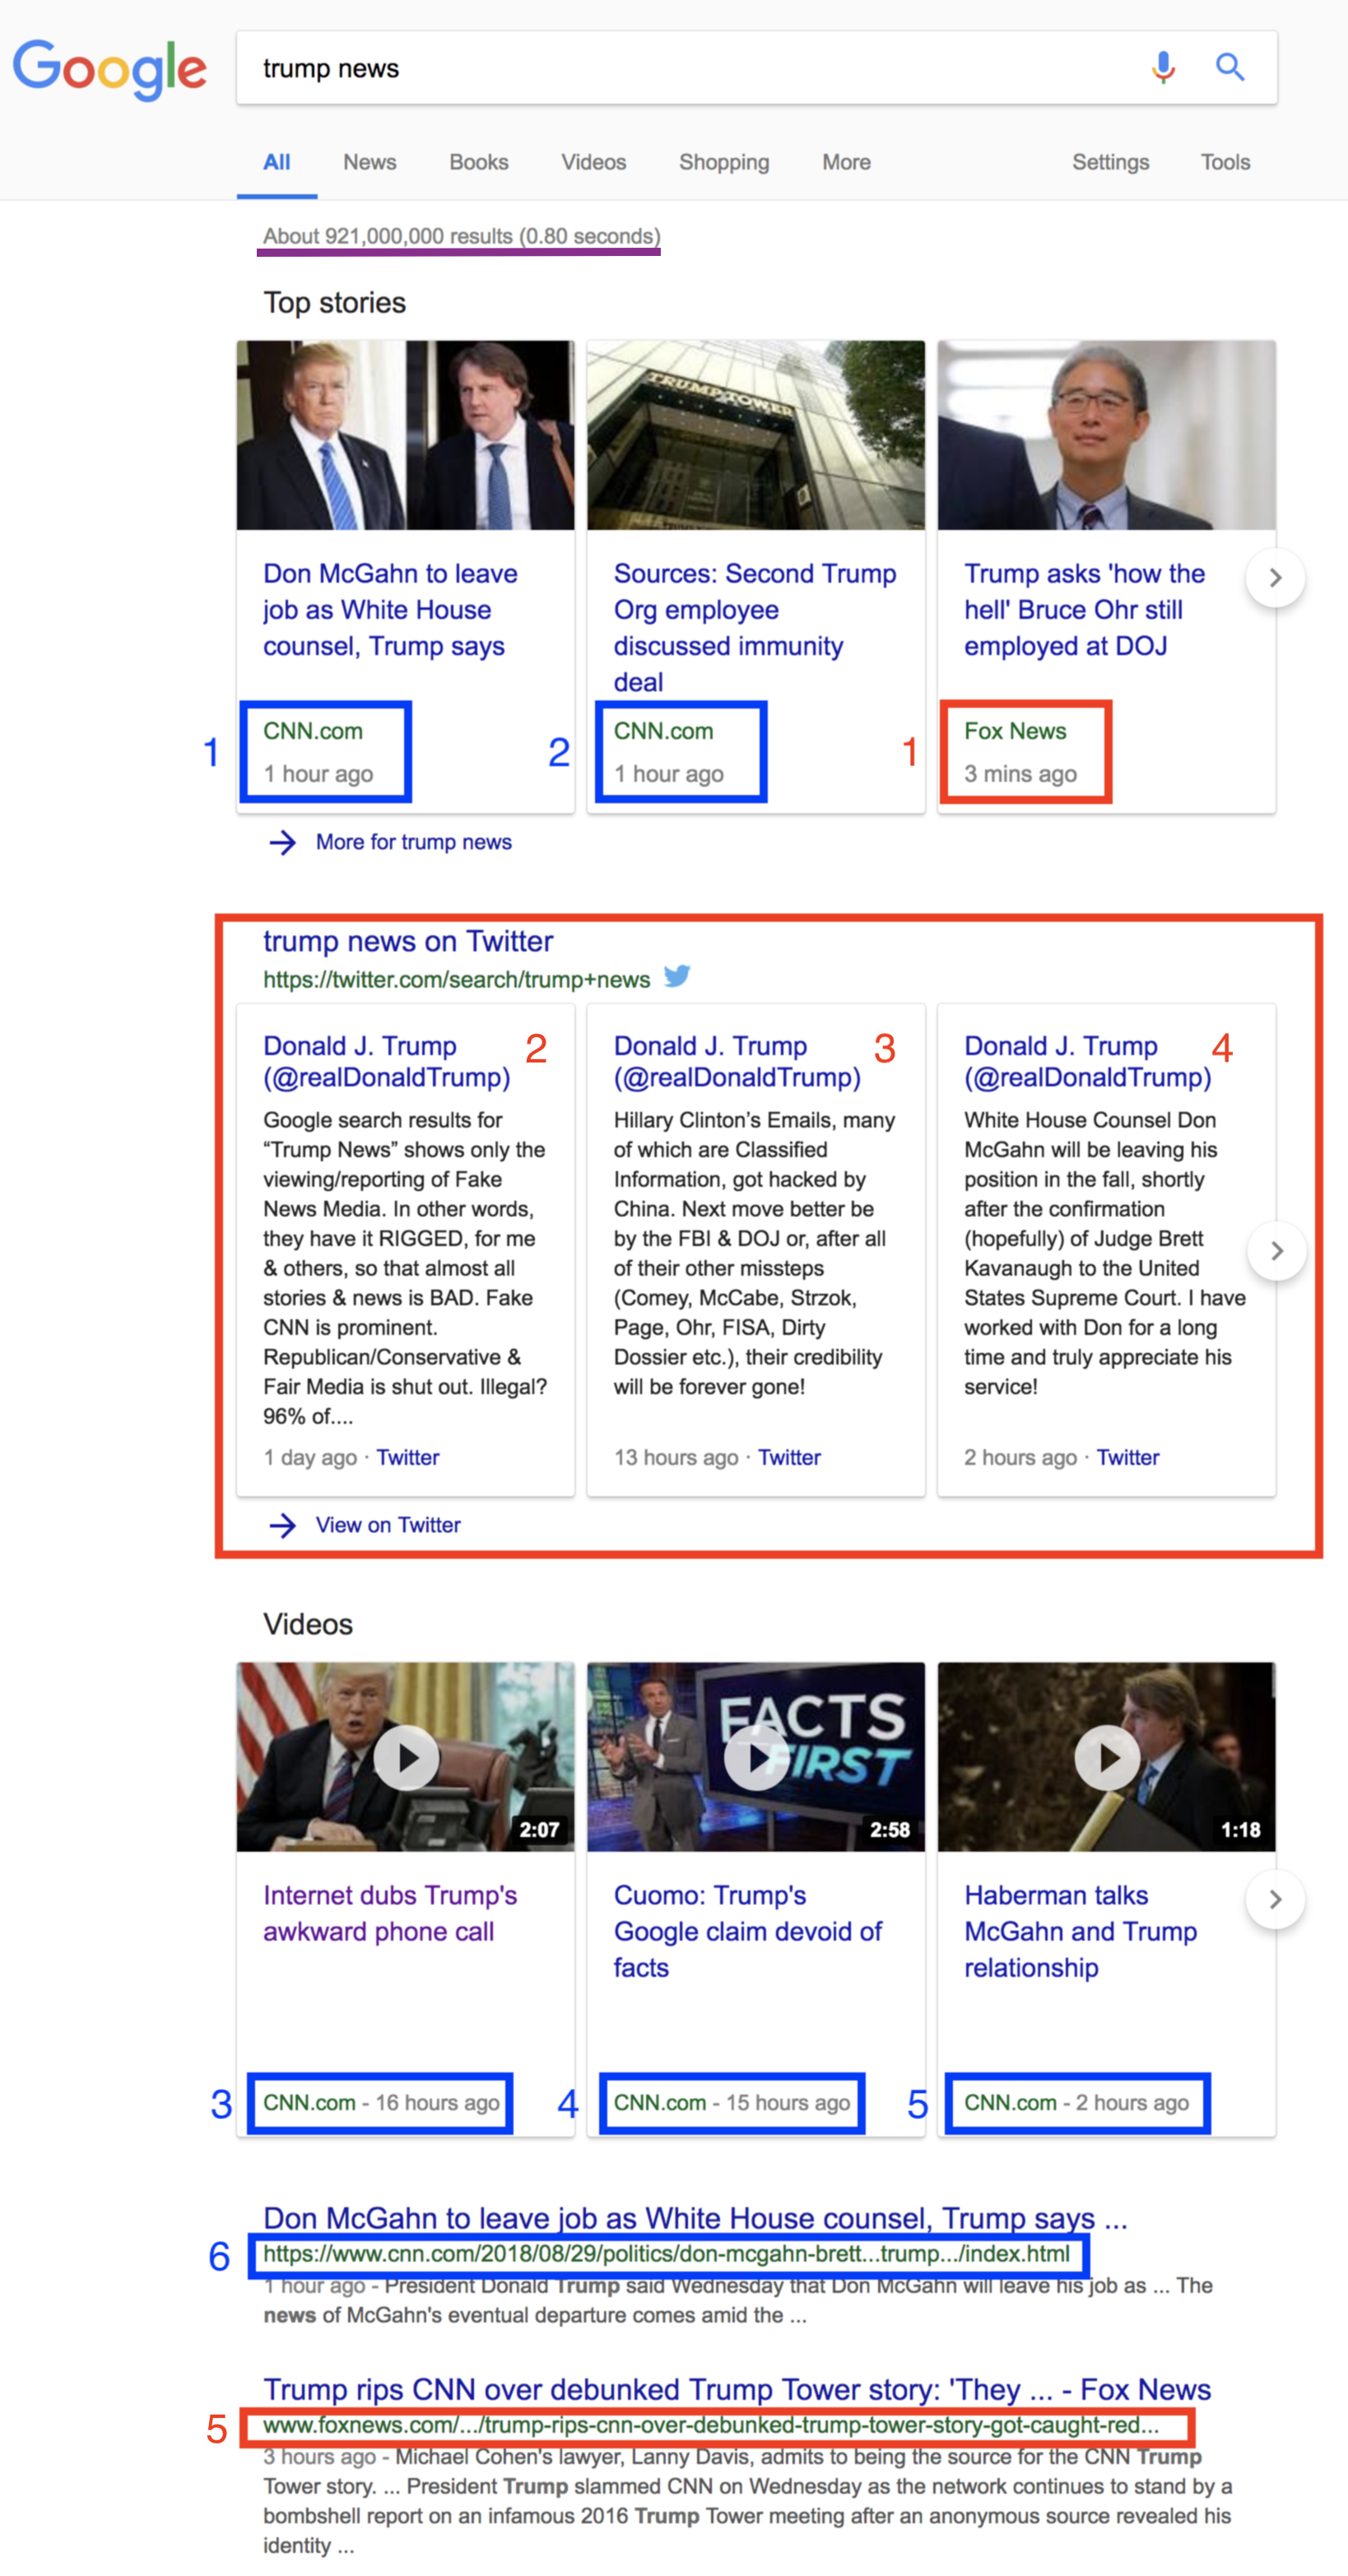1348x2576 pixels.
Task: Click the CNN.com - 16 hours ago label
Action: 381,2103
